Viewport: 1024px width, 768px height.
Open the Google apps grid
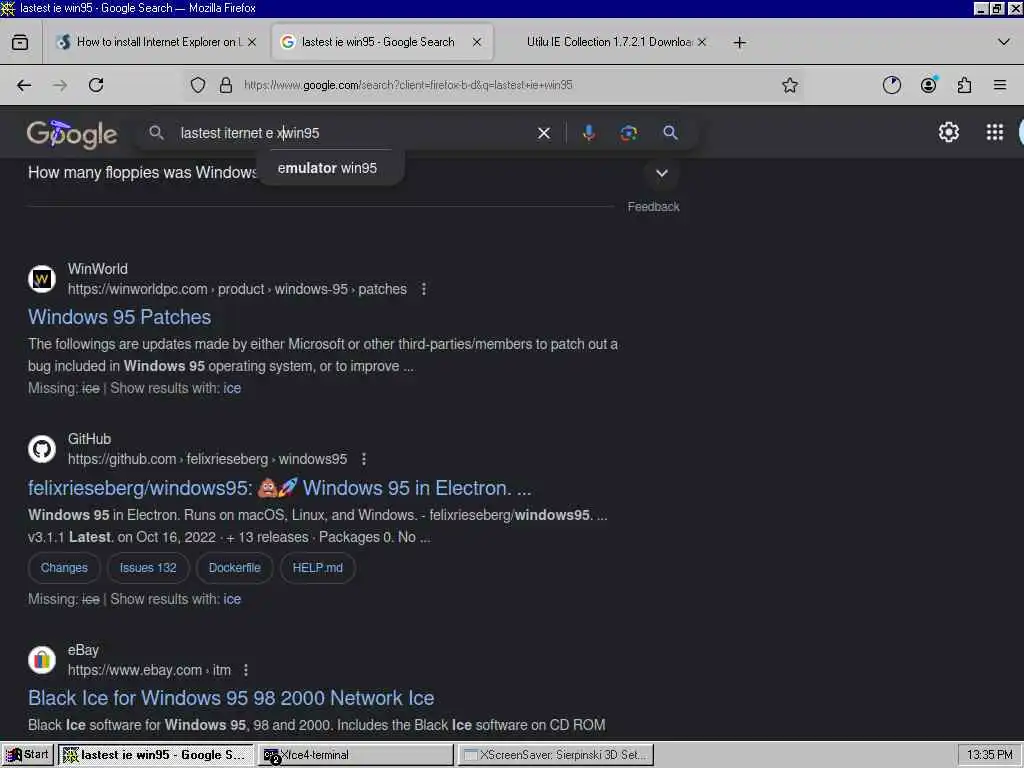click(x=995, y=133)
